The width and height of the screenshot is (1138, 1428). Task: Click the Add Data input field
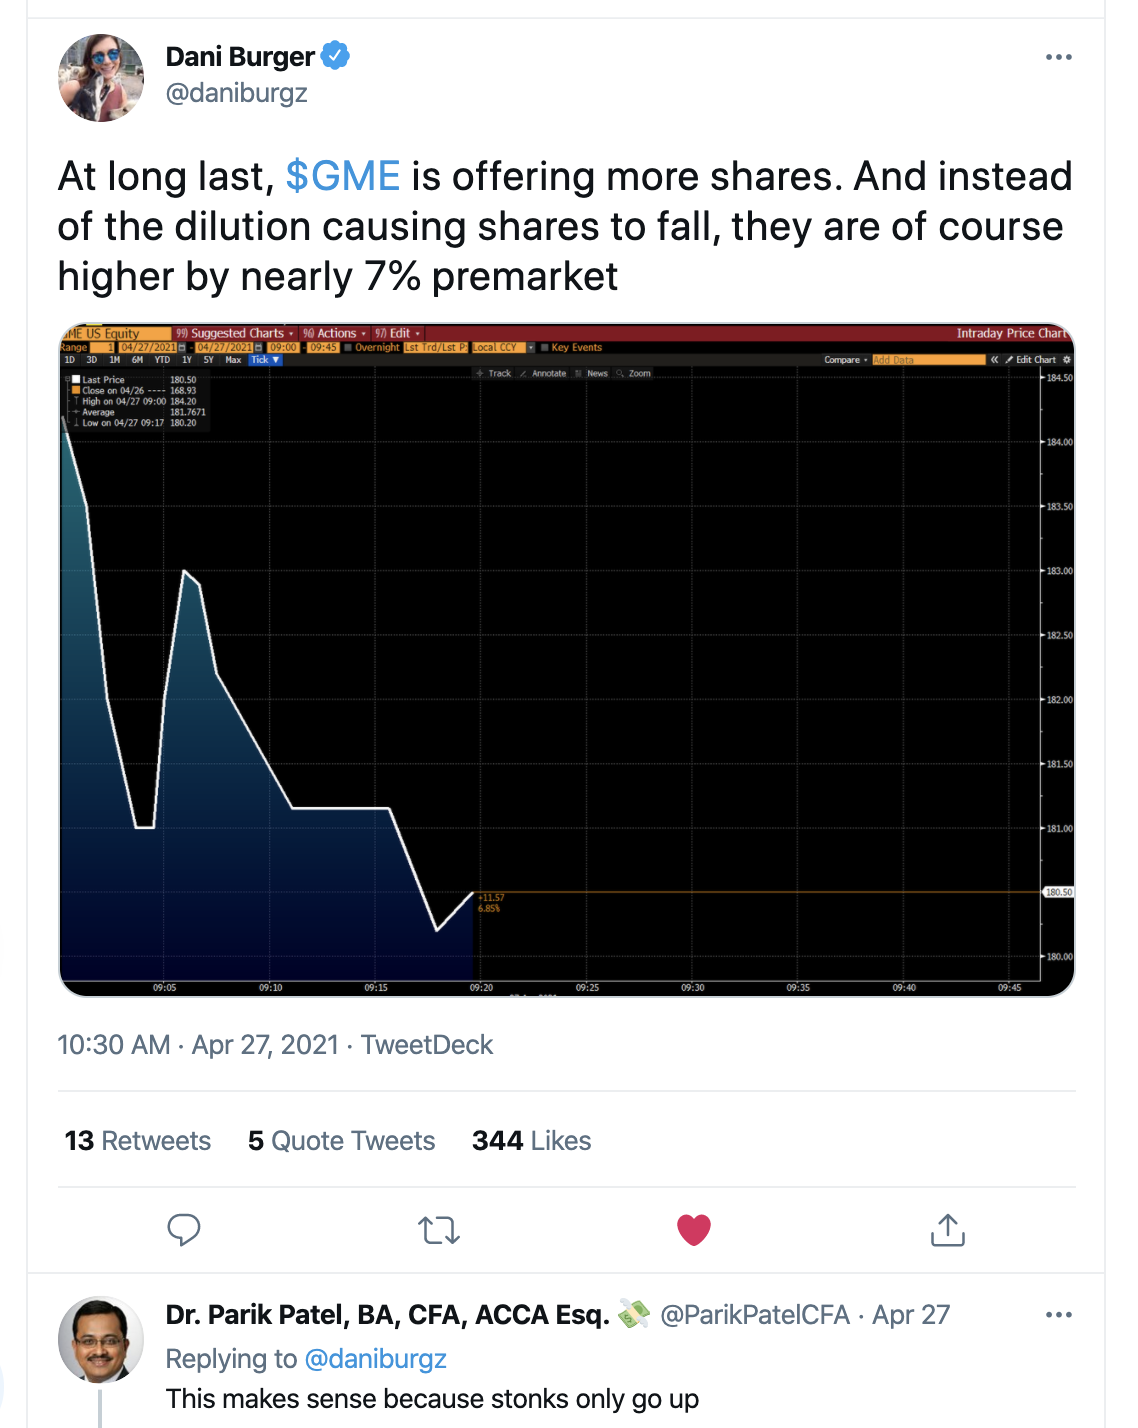(x=927, y=360)
